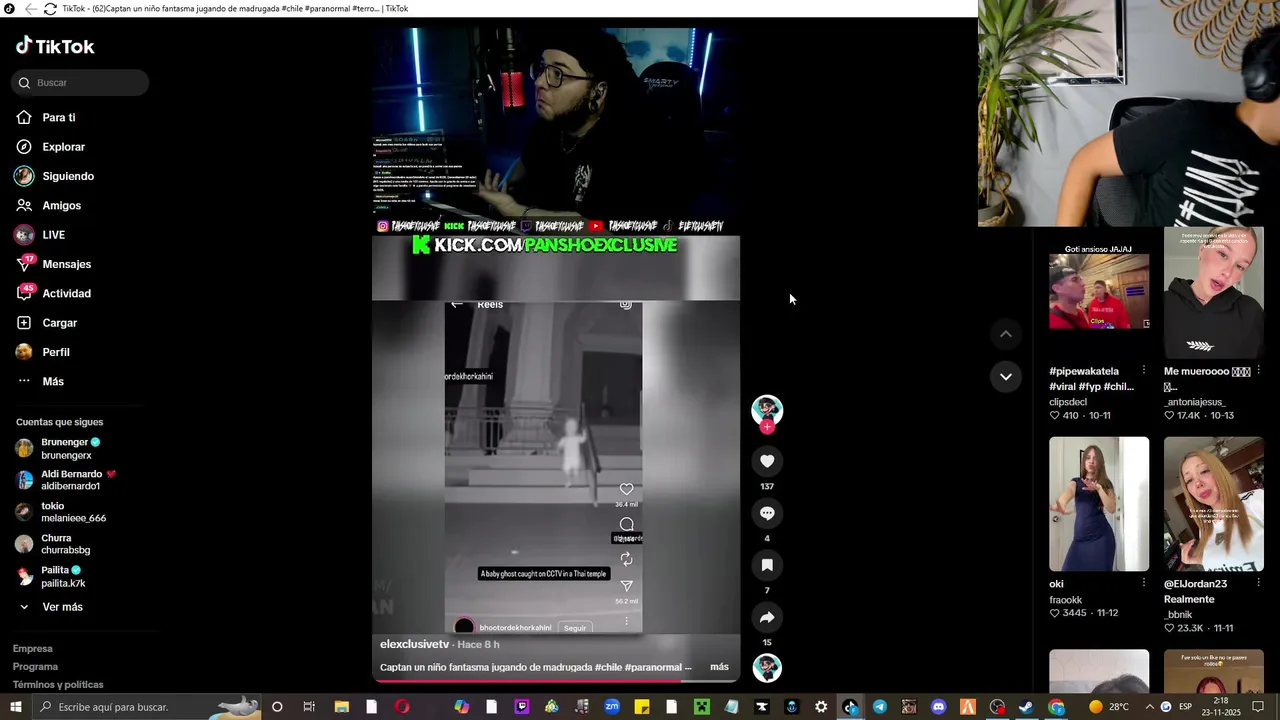Focus the Buscar search field
Image resolution: width=1280 pixels, height=720 pixels.
[80, 83]
